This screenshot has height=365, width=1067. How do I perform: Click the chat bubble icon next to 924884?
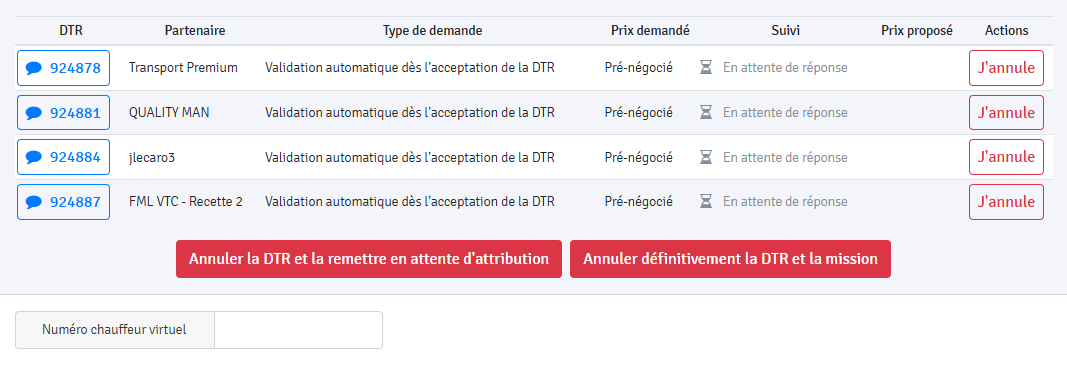tap(34, 157)
